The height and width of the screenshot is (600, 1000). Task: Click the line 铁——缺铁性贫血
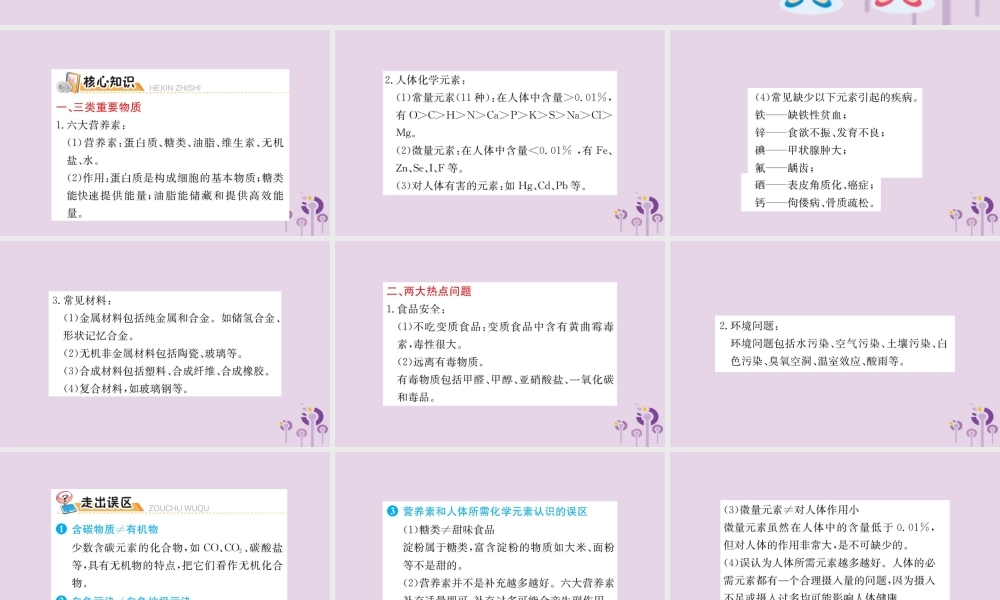pyautogui.click(x=802, y=115)
